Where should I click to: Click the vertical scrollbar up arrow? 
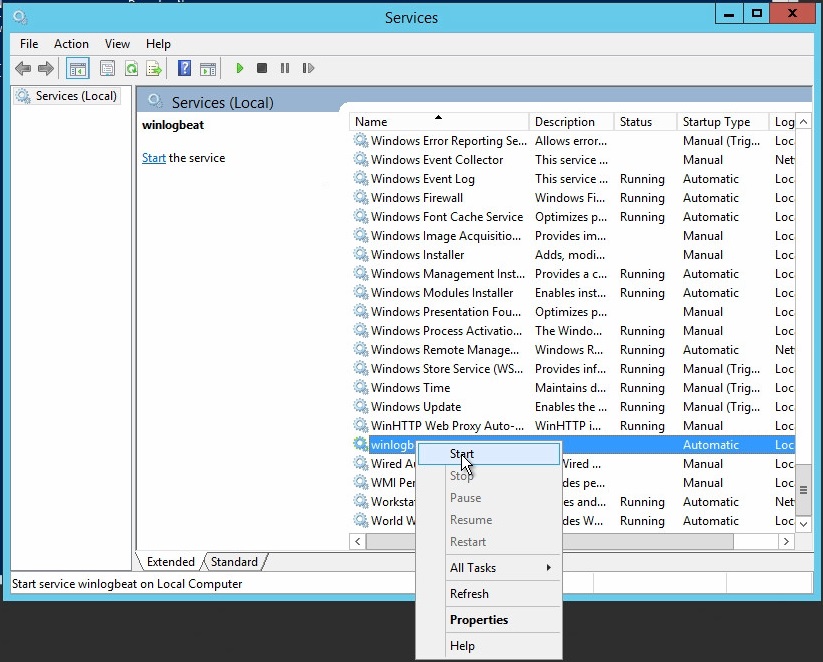(804, 122)
